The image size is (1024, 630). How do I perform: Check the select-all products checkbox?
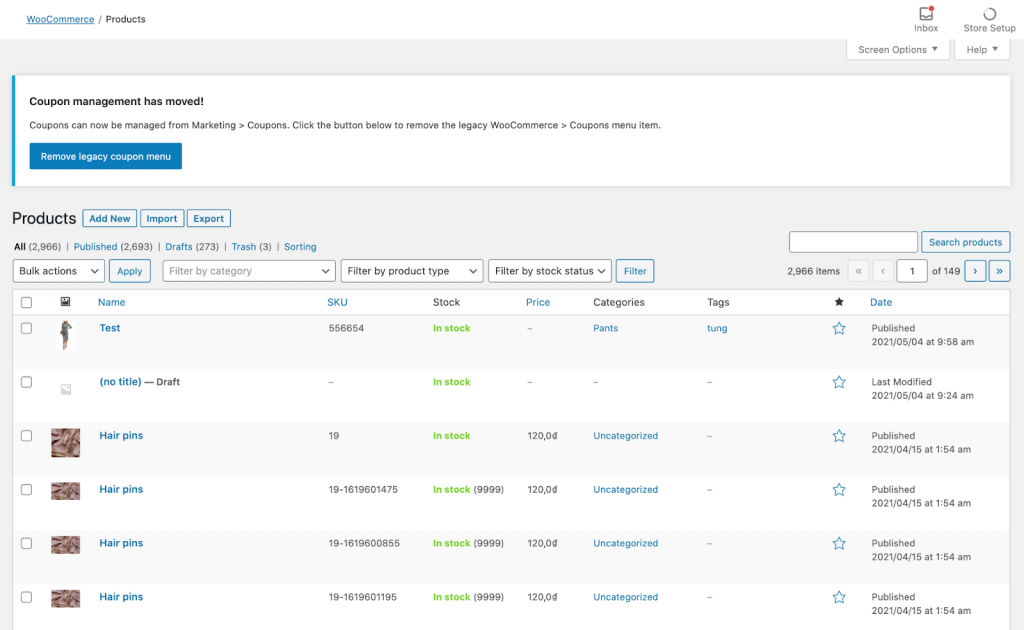26,301
